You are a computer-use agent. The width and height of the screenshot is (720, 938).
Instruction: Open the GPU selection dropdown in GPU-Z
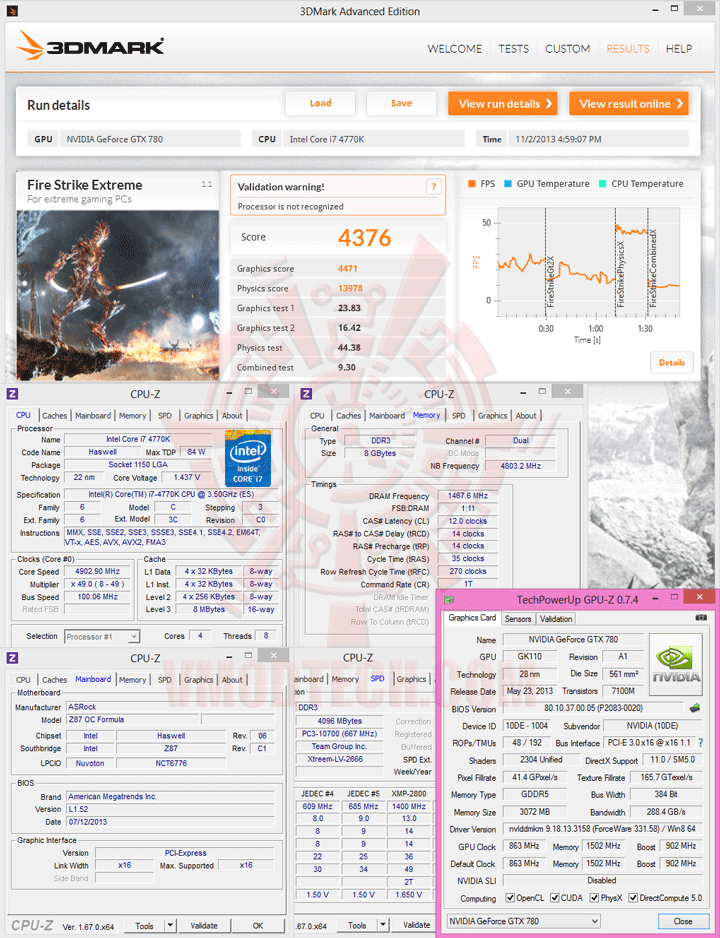(523, 921)
